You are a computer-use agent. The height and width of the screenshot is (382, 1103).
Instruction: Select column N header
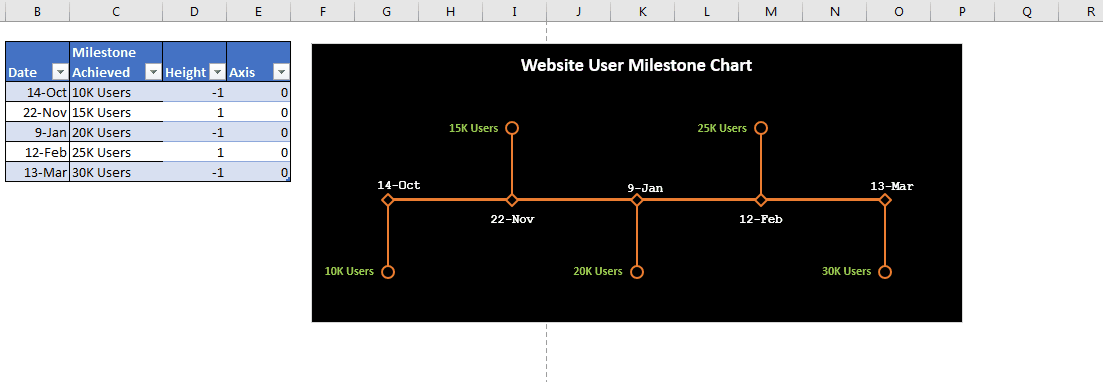tap(834, 11)
